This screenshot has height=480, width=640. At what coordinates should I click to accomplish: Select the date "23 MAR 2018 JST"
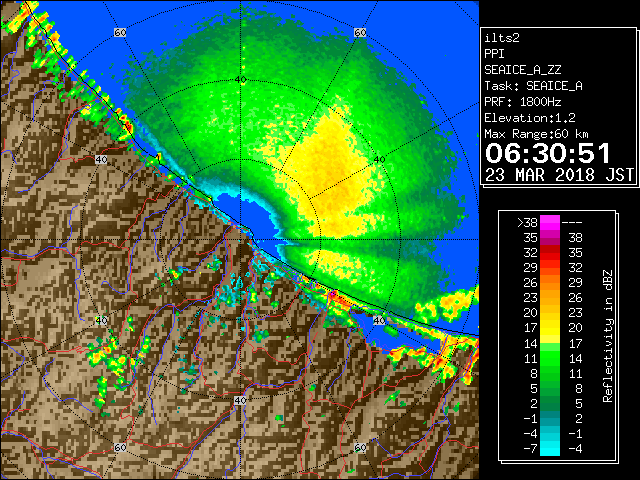coord(559,175)
